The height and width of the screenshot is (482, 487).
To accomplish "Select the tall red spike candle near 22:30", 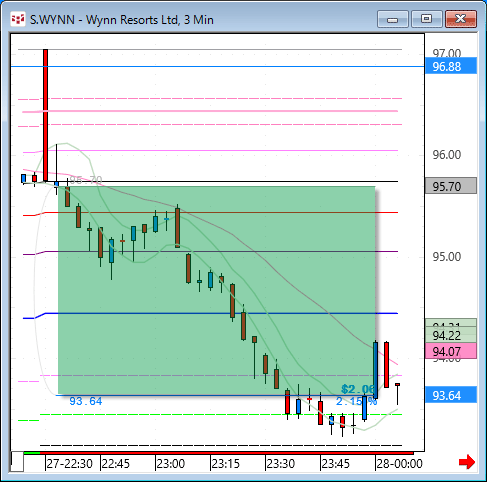I will click(45, 115).
